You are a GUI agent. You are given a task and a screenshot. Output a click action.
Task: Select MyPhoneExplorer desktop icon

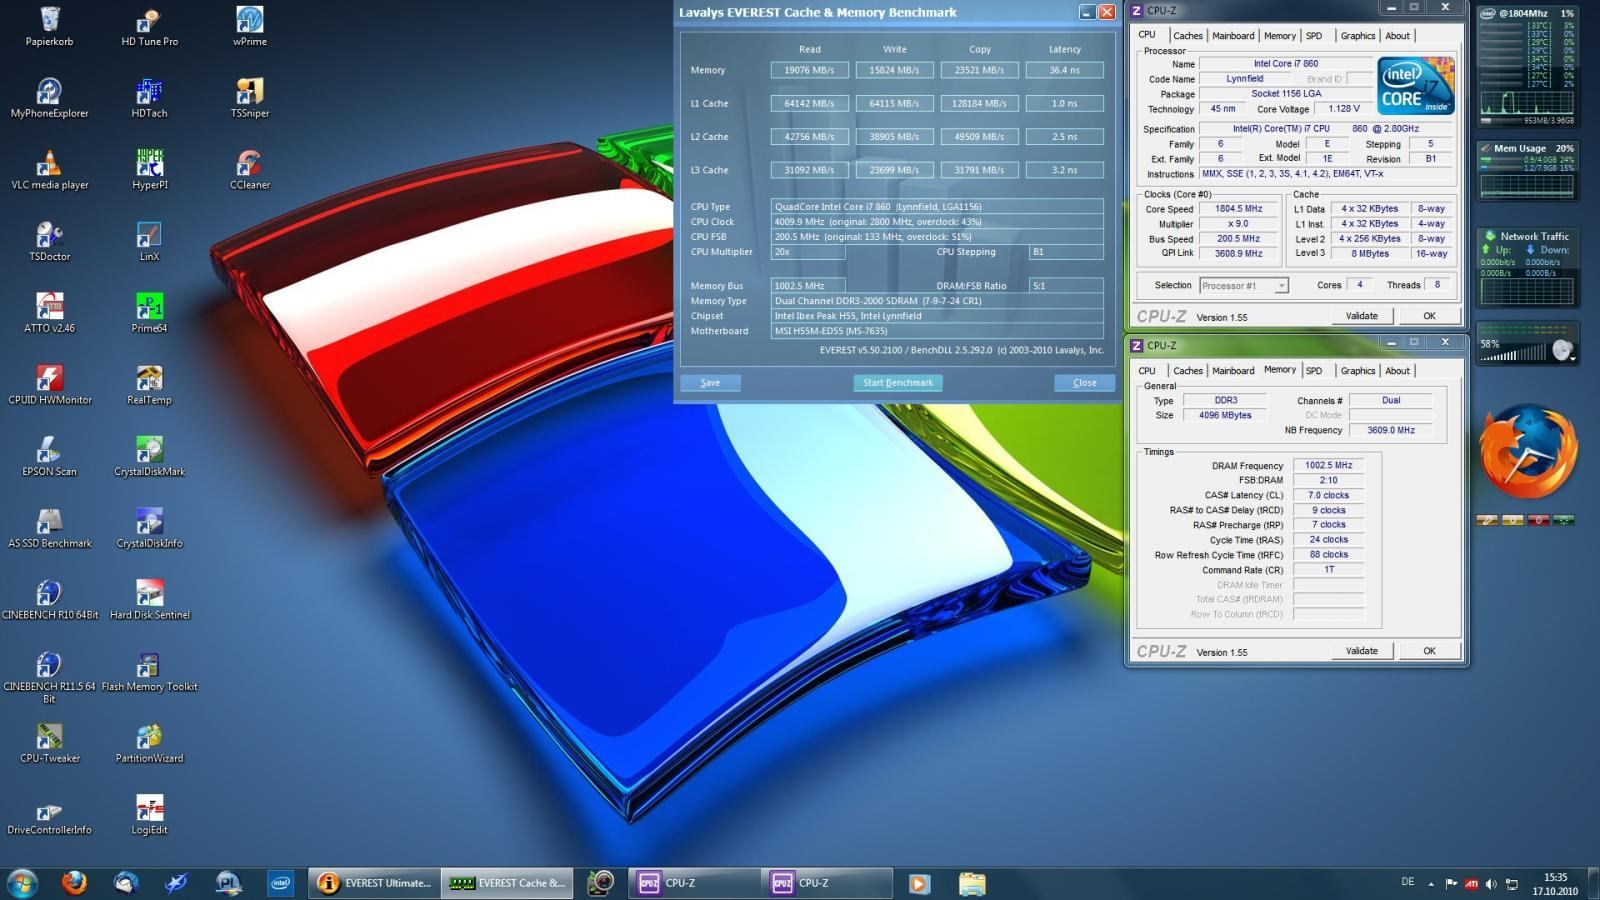[49, 99]
